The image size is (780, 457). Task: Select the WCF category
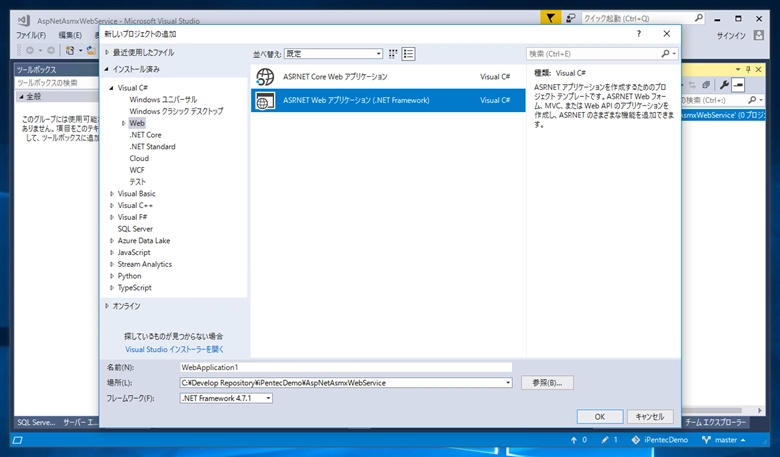click(x=137, y=170)
